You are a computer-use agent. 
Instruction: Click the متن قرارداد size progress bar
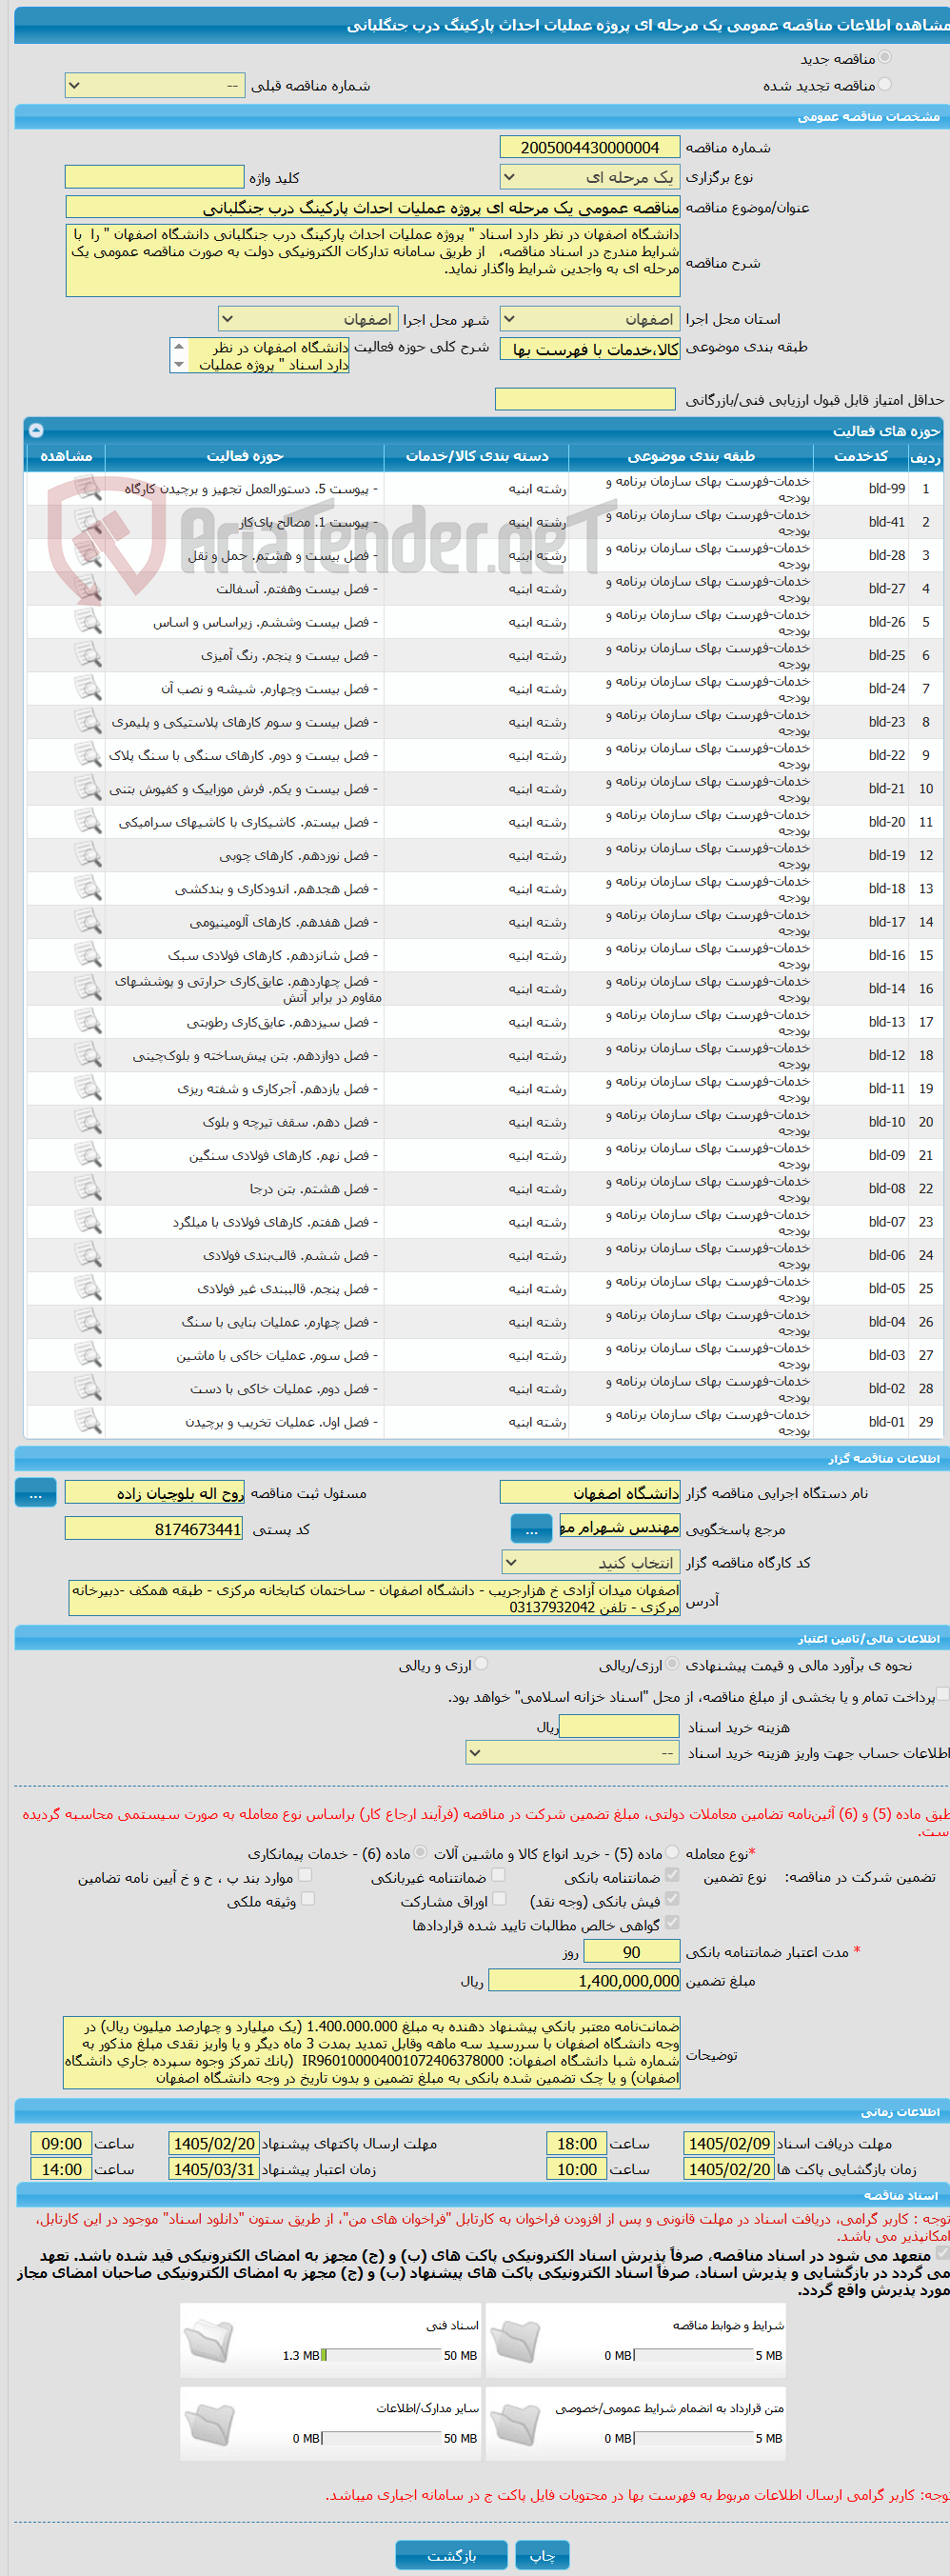694,2438
